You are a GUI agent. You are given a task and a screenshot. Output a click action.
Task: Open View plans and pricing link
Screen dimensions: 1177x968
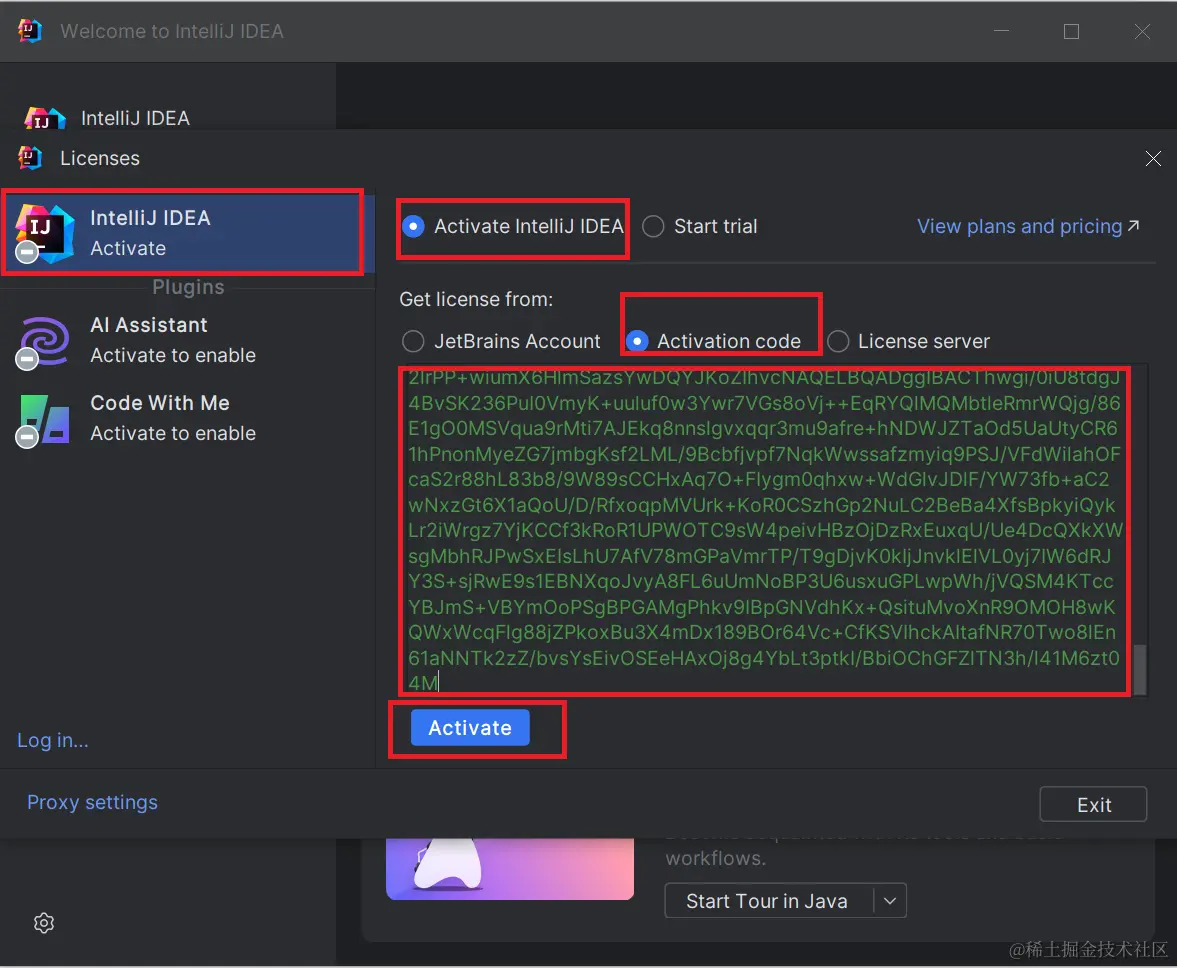point(1028,227)
